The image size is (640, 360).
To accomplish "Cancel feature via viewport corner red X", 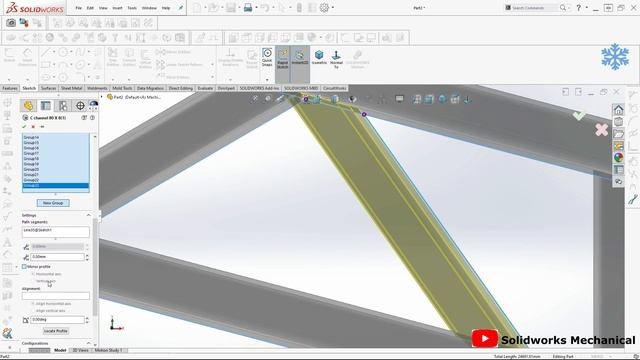I will (x=601, y=130).
